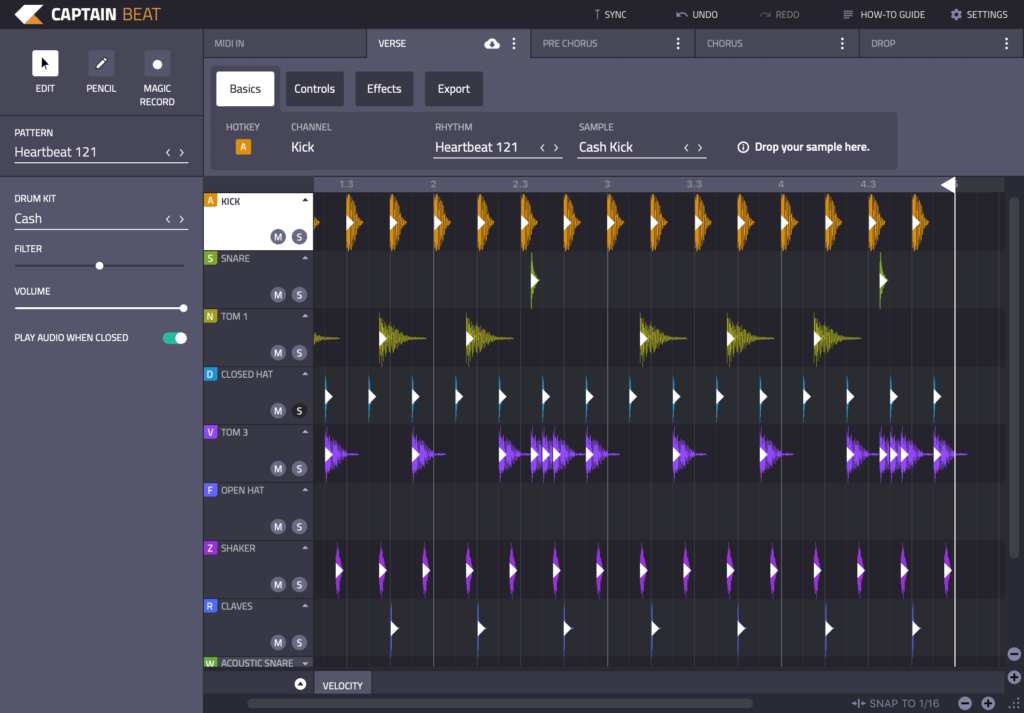Open Settings via the gear icon
Image resolution: width=1024 pixels, height=713 pixels.
pyautogui.click(x=956, y=15)
